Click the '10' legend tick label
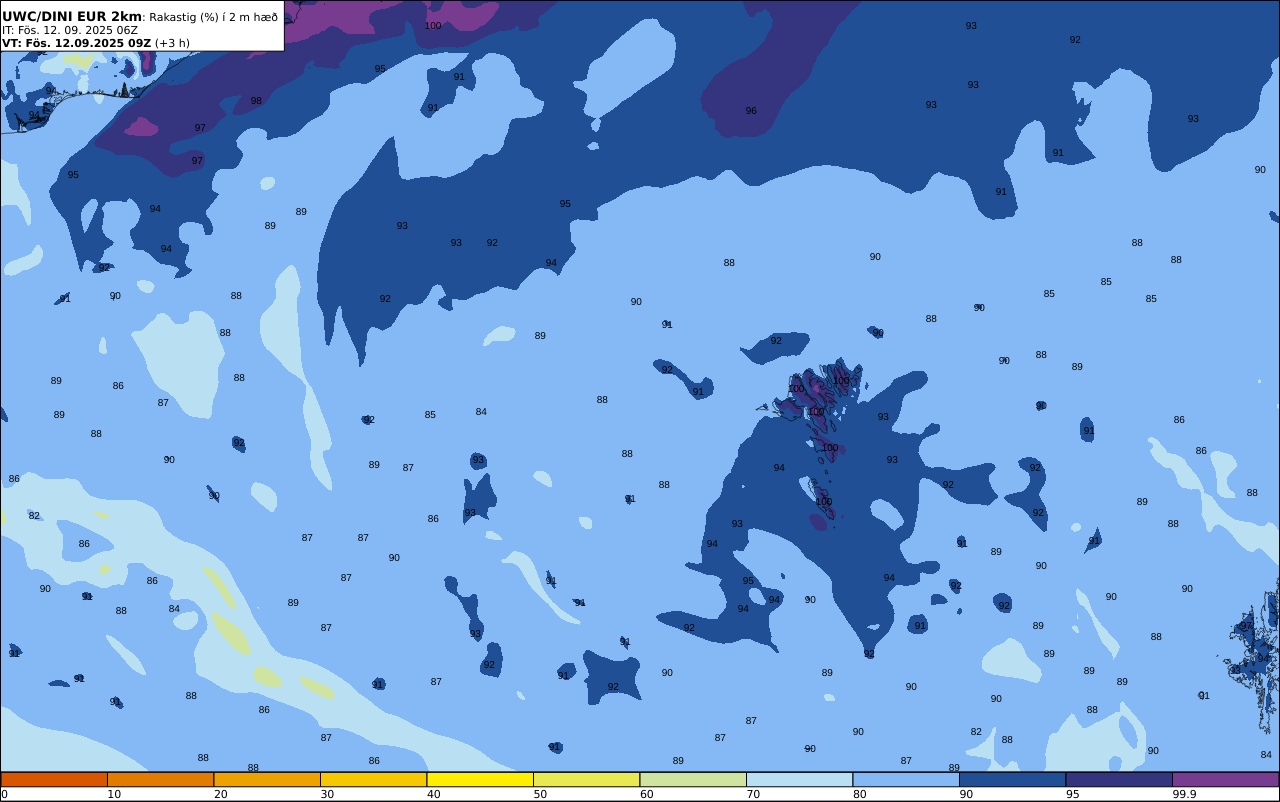 click(x=114, y=794)
